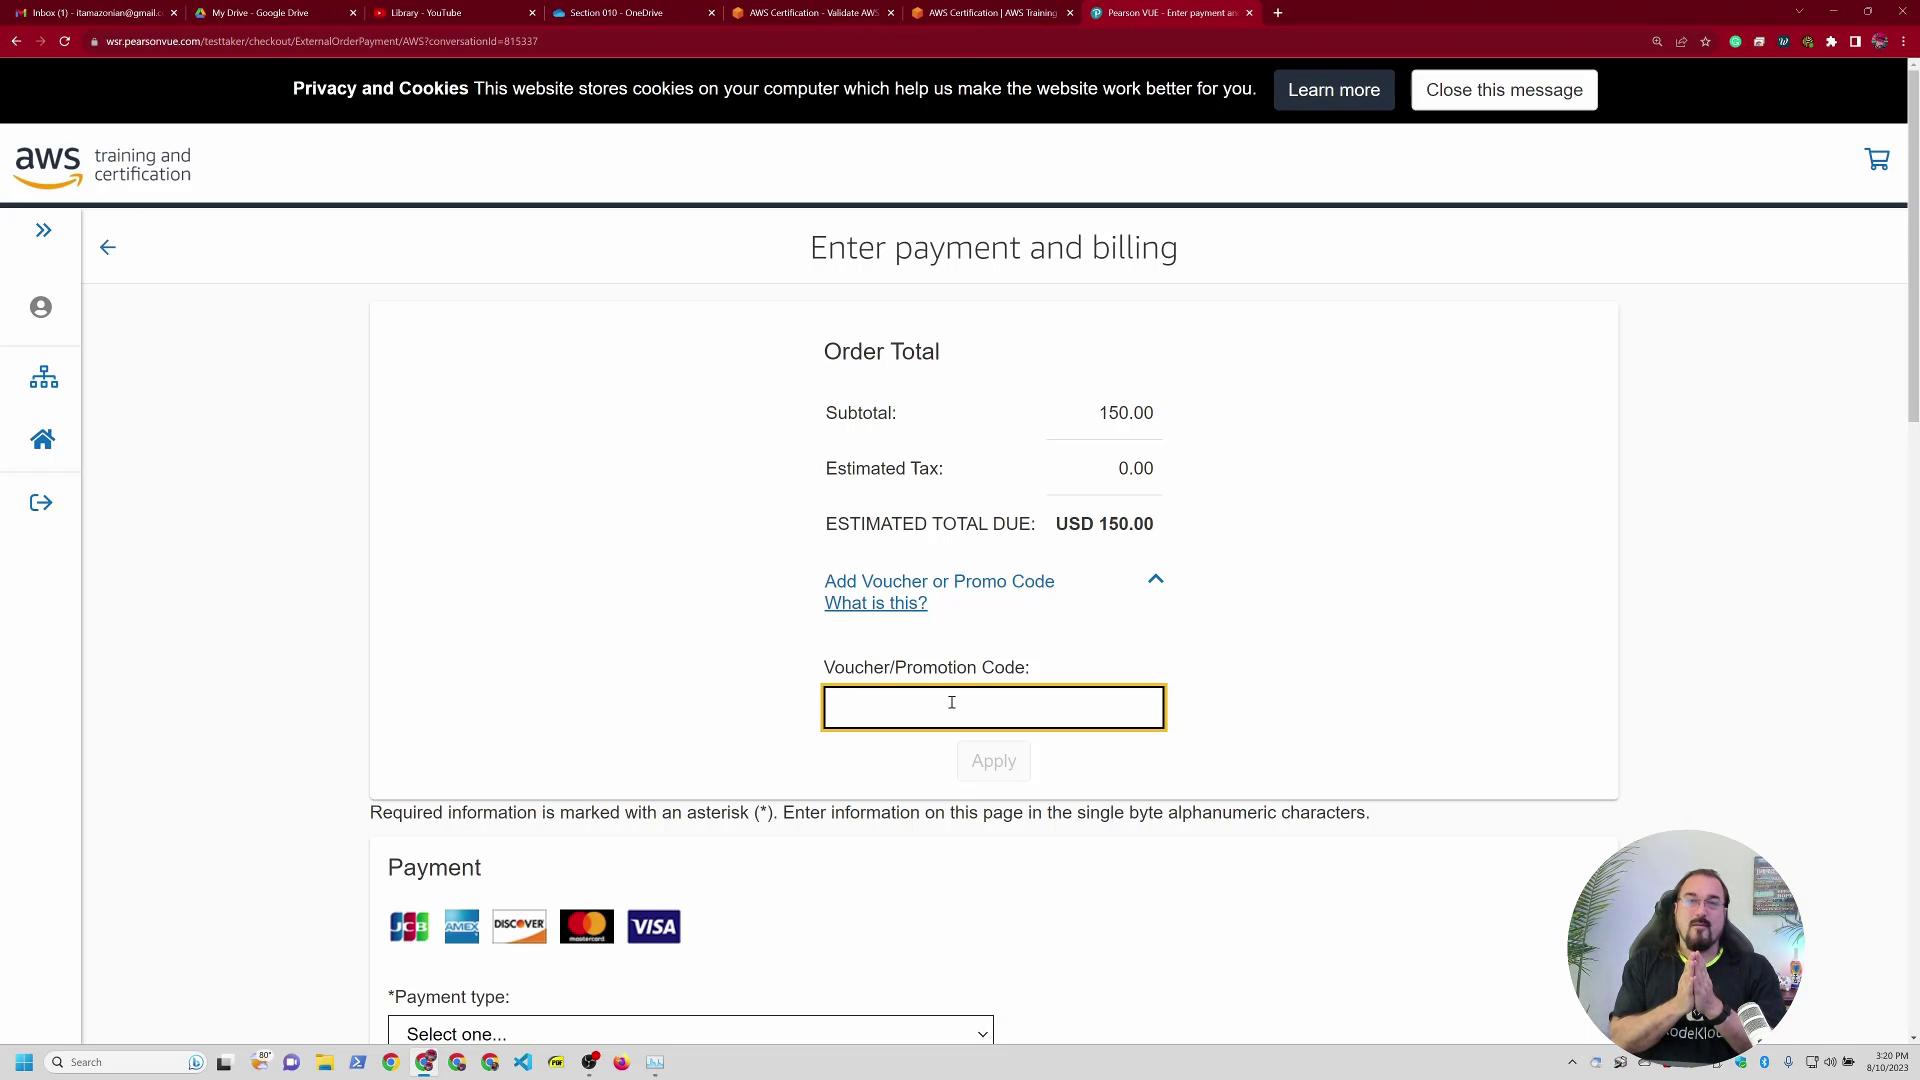
Task: Collapse the Add Voucher or Promo Code section
Action: click(x=1155, y=580)
